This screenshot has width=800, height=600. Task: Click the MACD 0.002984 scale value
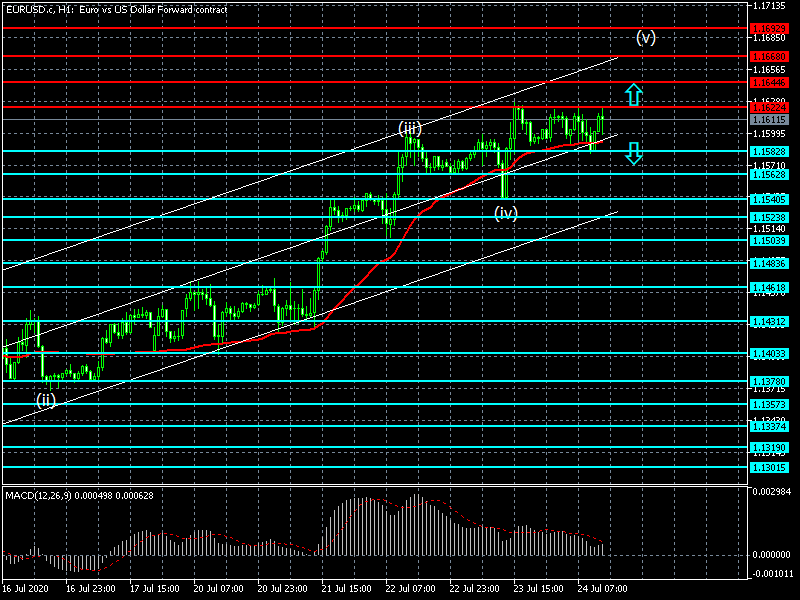click(771, 492)
